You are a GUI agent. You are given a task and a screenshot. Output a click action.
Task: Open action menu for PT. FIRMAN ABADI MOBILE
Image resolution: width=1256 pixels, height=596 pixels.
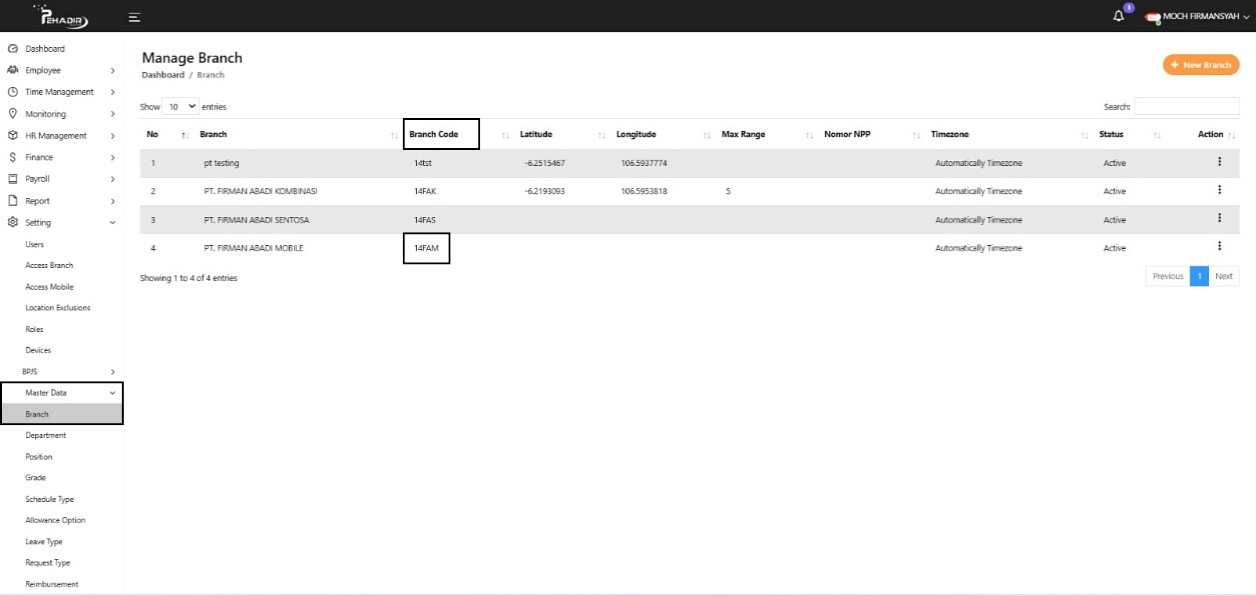pyautogui.click(x=1219, y=246)
